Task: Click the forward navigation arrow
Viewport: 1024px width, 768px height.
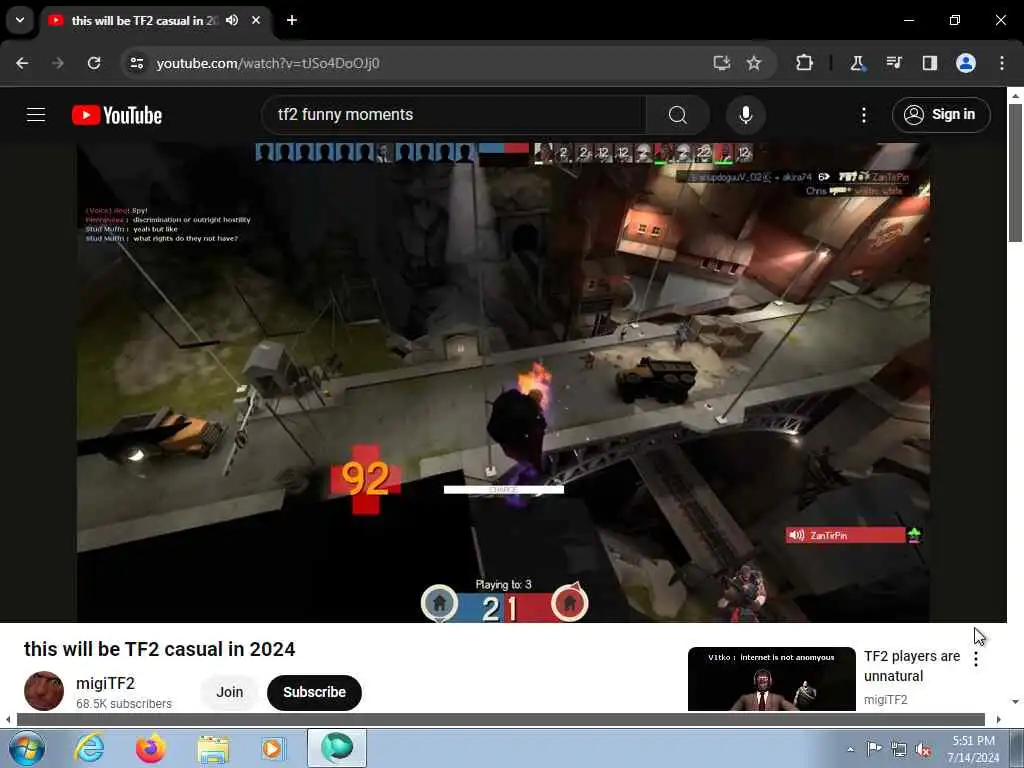Action: point(57,63)
